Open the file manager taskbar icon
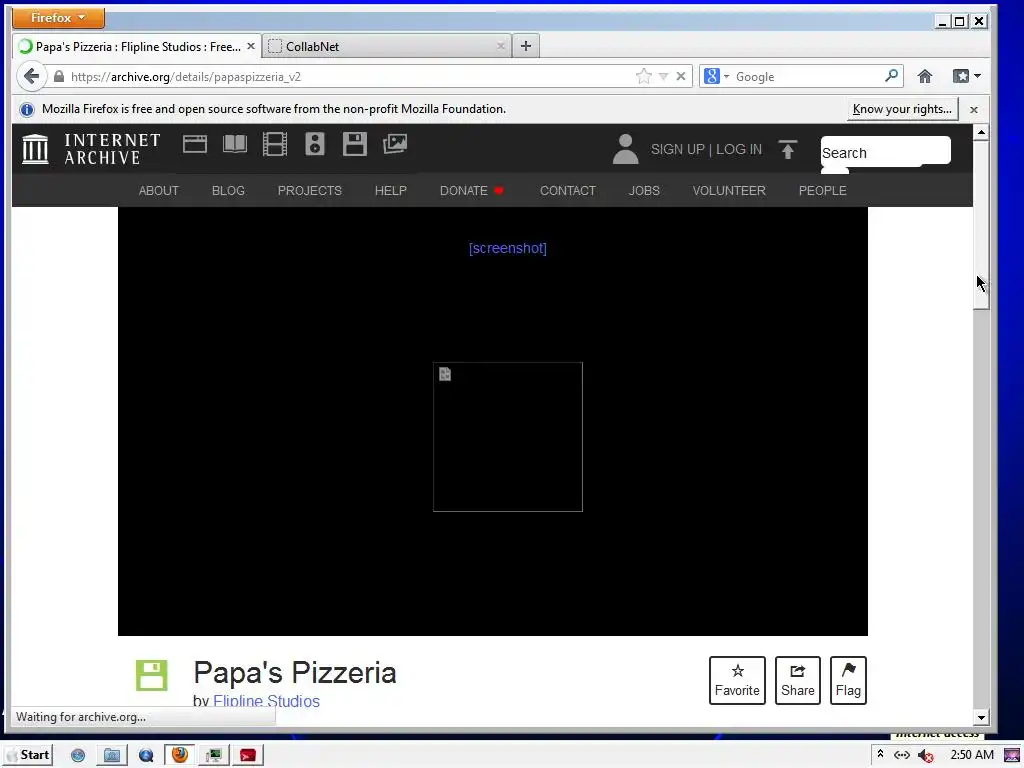The width and height of the screenshot is (1024, 768). click(112, 755)
